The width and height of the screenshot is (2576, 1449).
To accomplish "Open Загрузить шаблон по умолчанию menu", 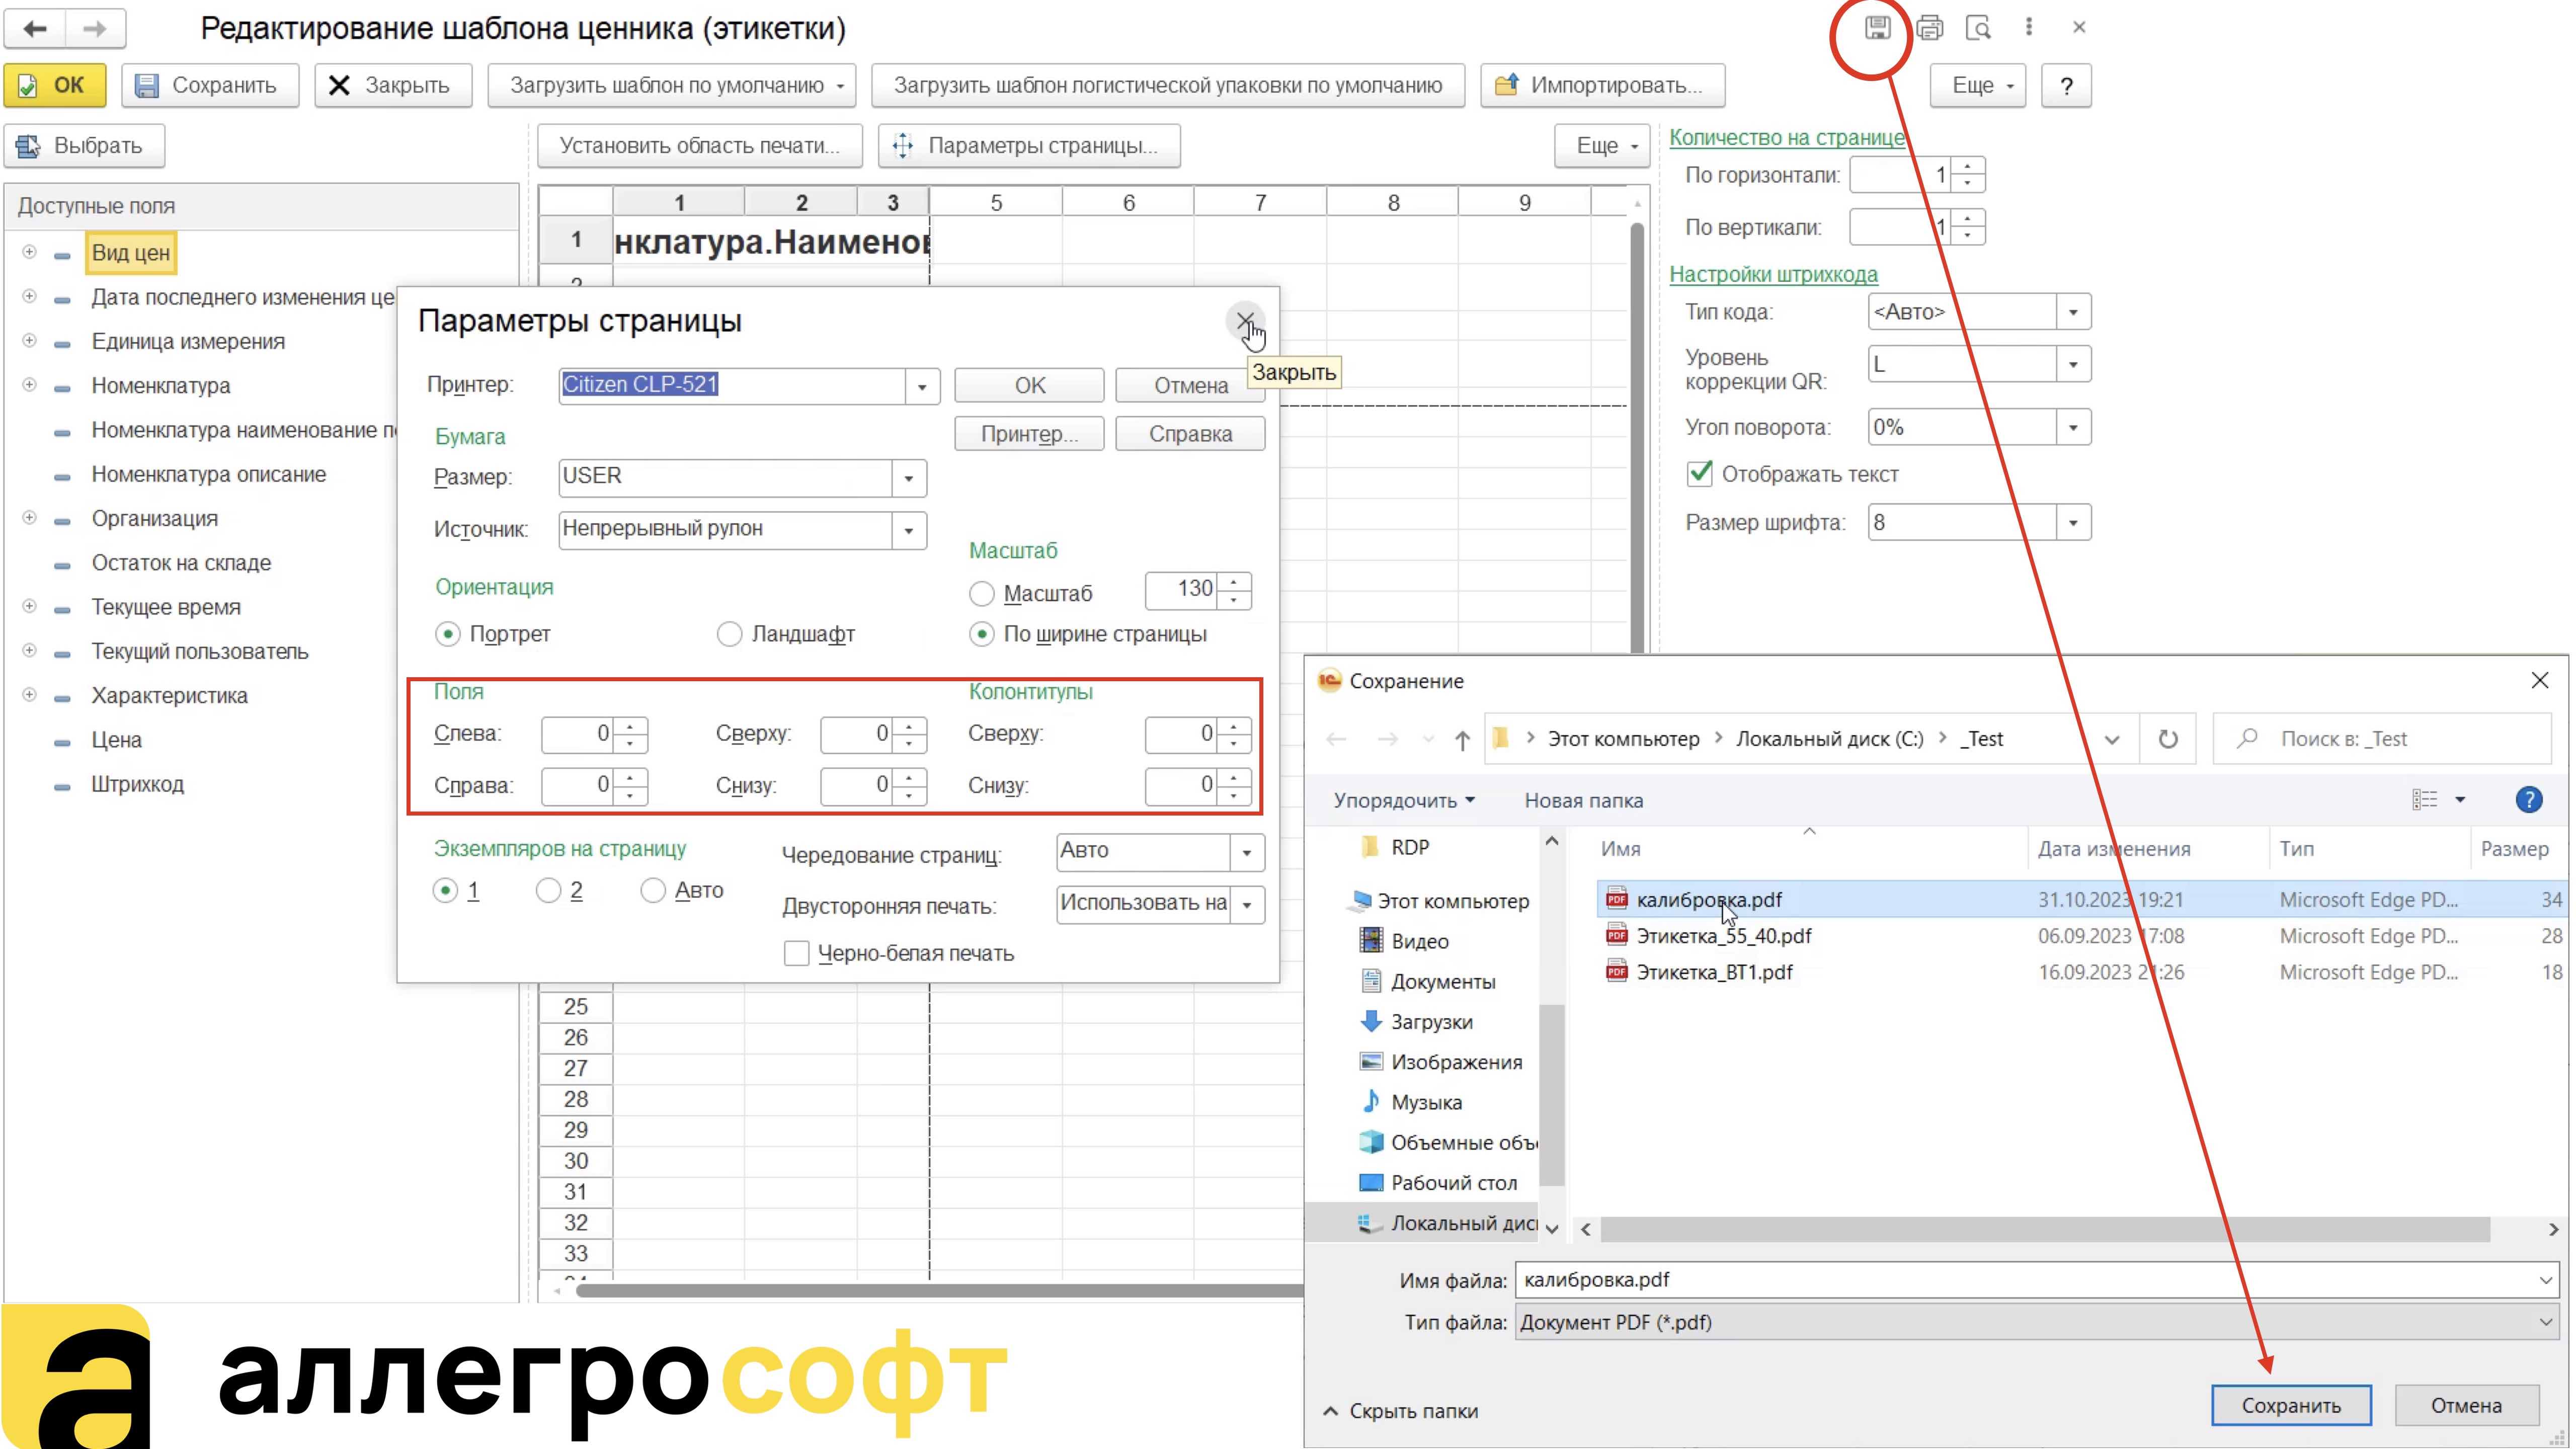I will tap(672, 86).
